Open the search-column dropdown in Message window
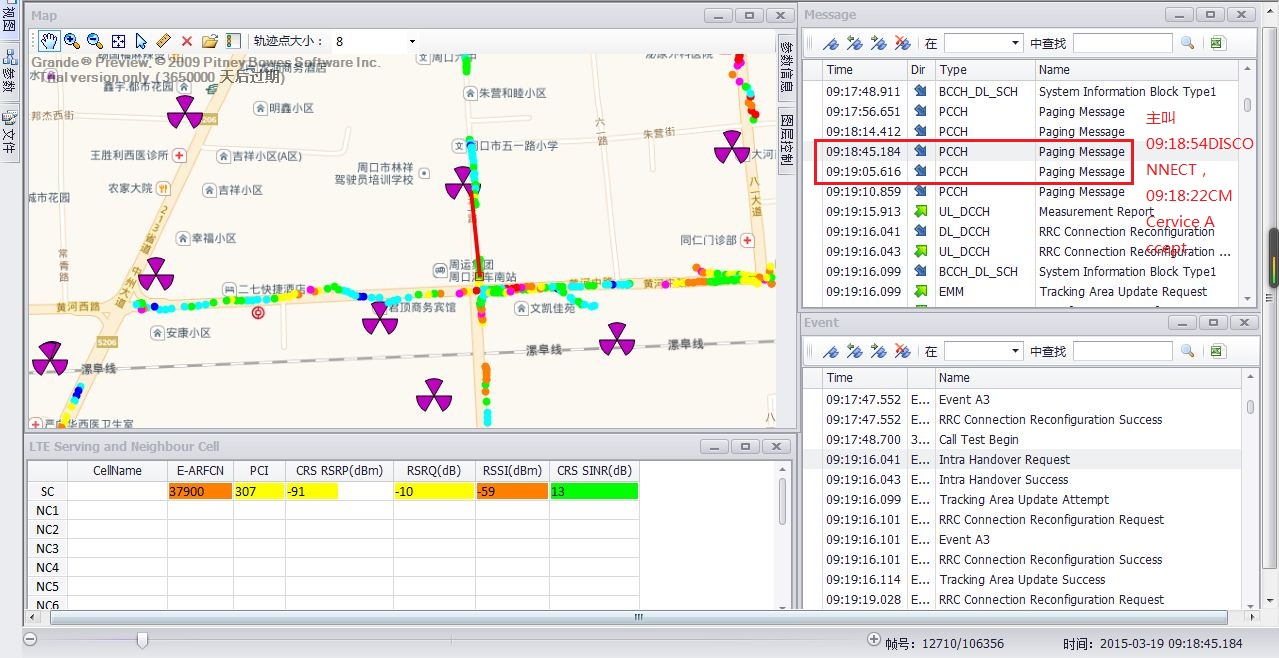 (1015, 43)
